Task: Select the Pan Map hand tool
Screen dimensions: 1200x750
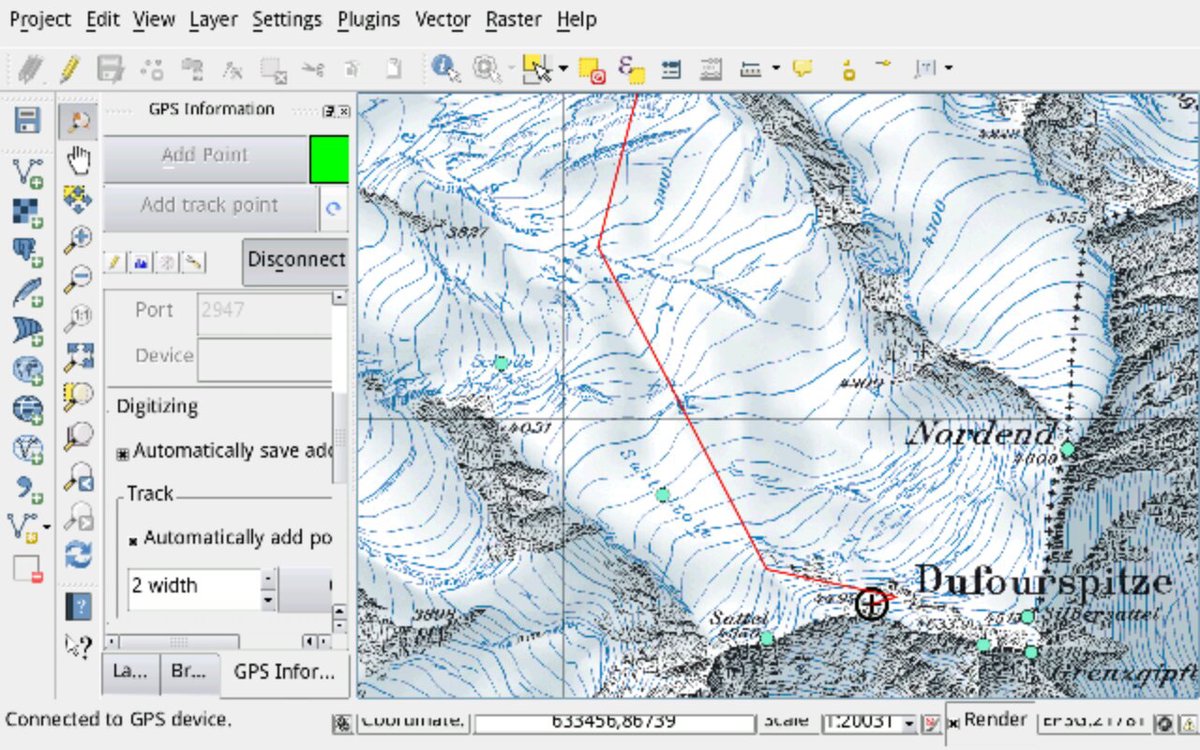Action: (x=78, y=160)
